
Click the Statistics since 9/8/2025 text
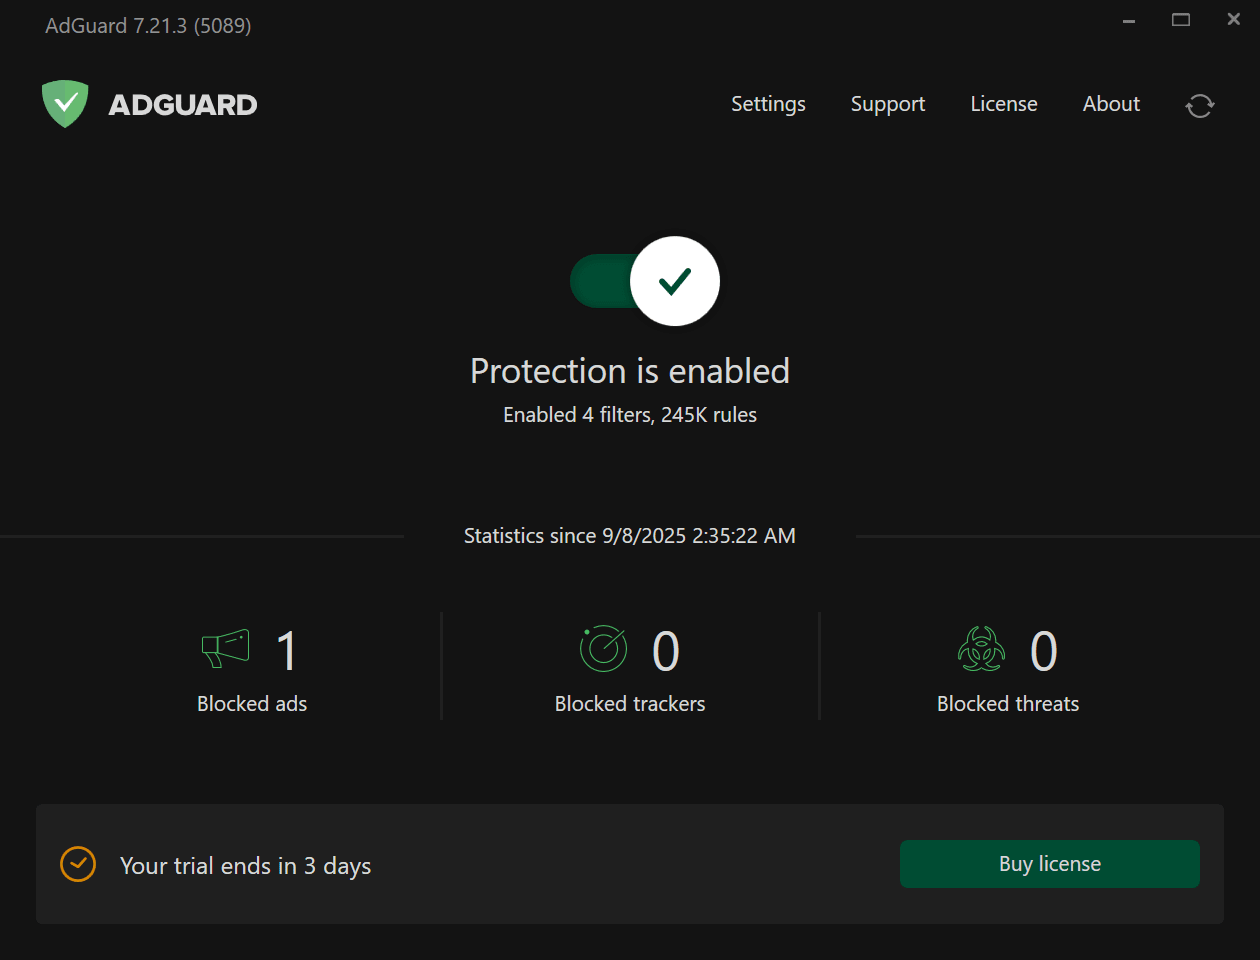(x=630, y=536)
